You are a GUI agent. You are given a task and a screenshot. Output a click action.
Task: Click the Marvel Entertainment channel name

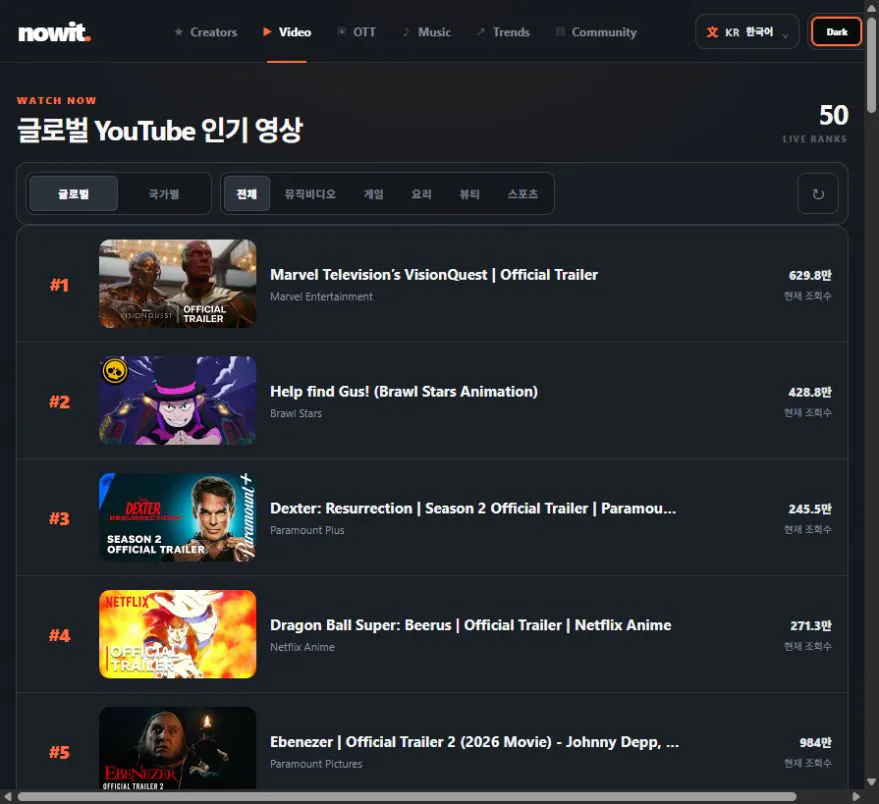point(321,297)
